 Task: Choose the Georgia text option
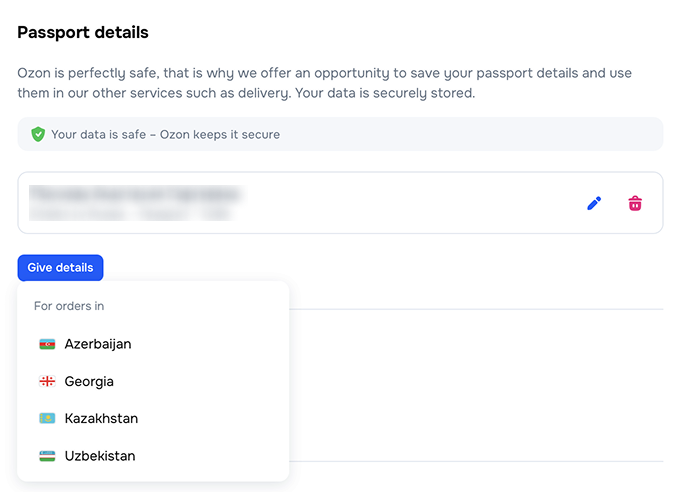(89, 381)
